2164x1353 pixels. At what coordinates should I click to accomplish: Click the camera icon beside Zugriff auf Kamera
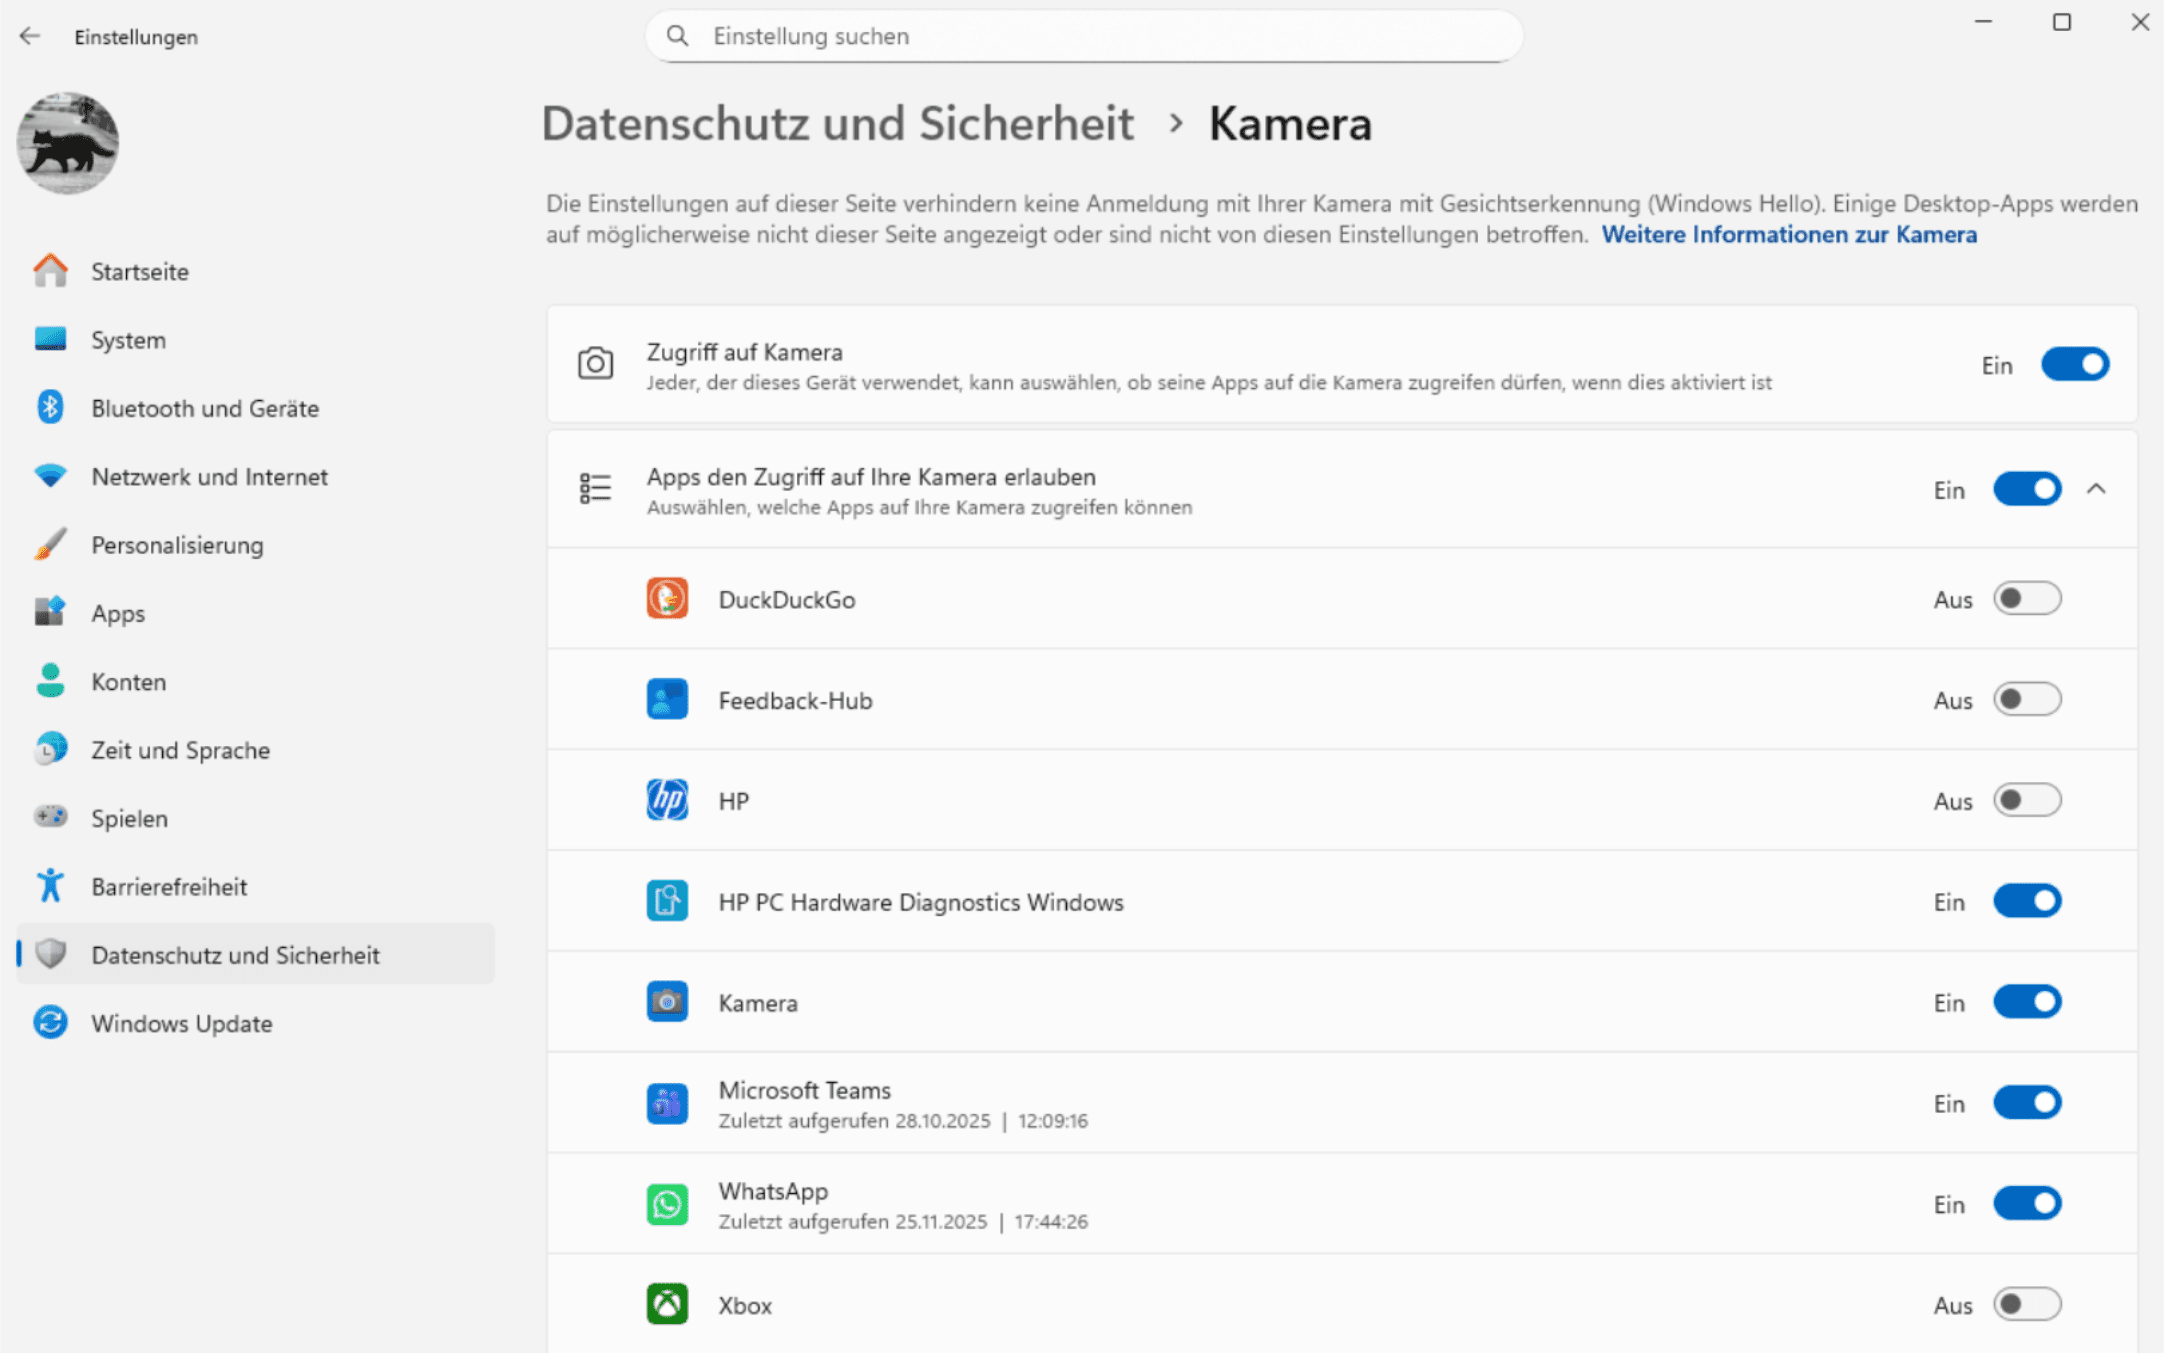pyautogui.click(x=595, y=364)
